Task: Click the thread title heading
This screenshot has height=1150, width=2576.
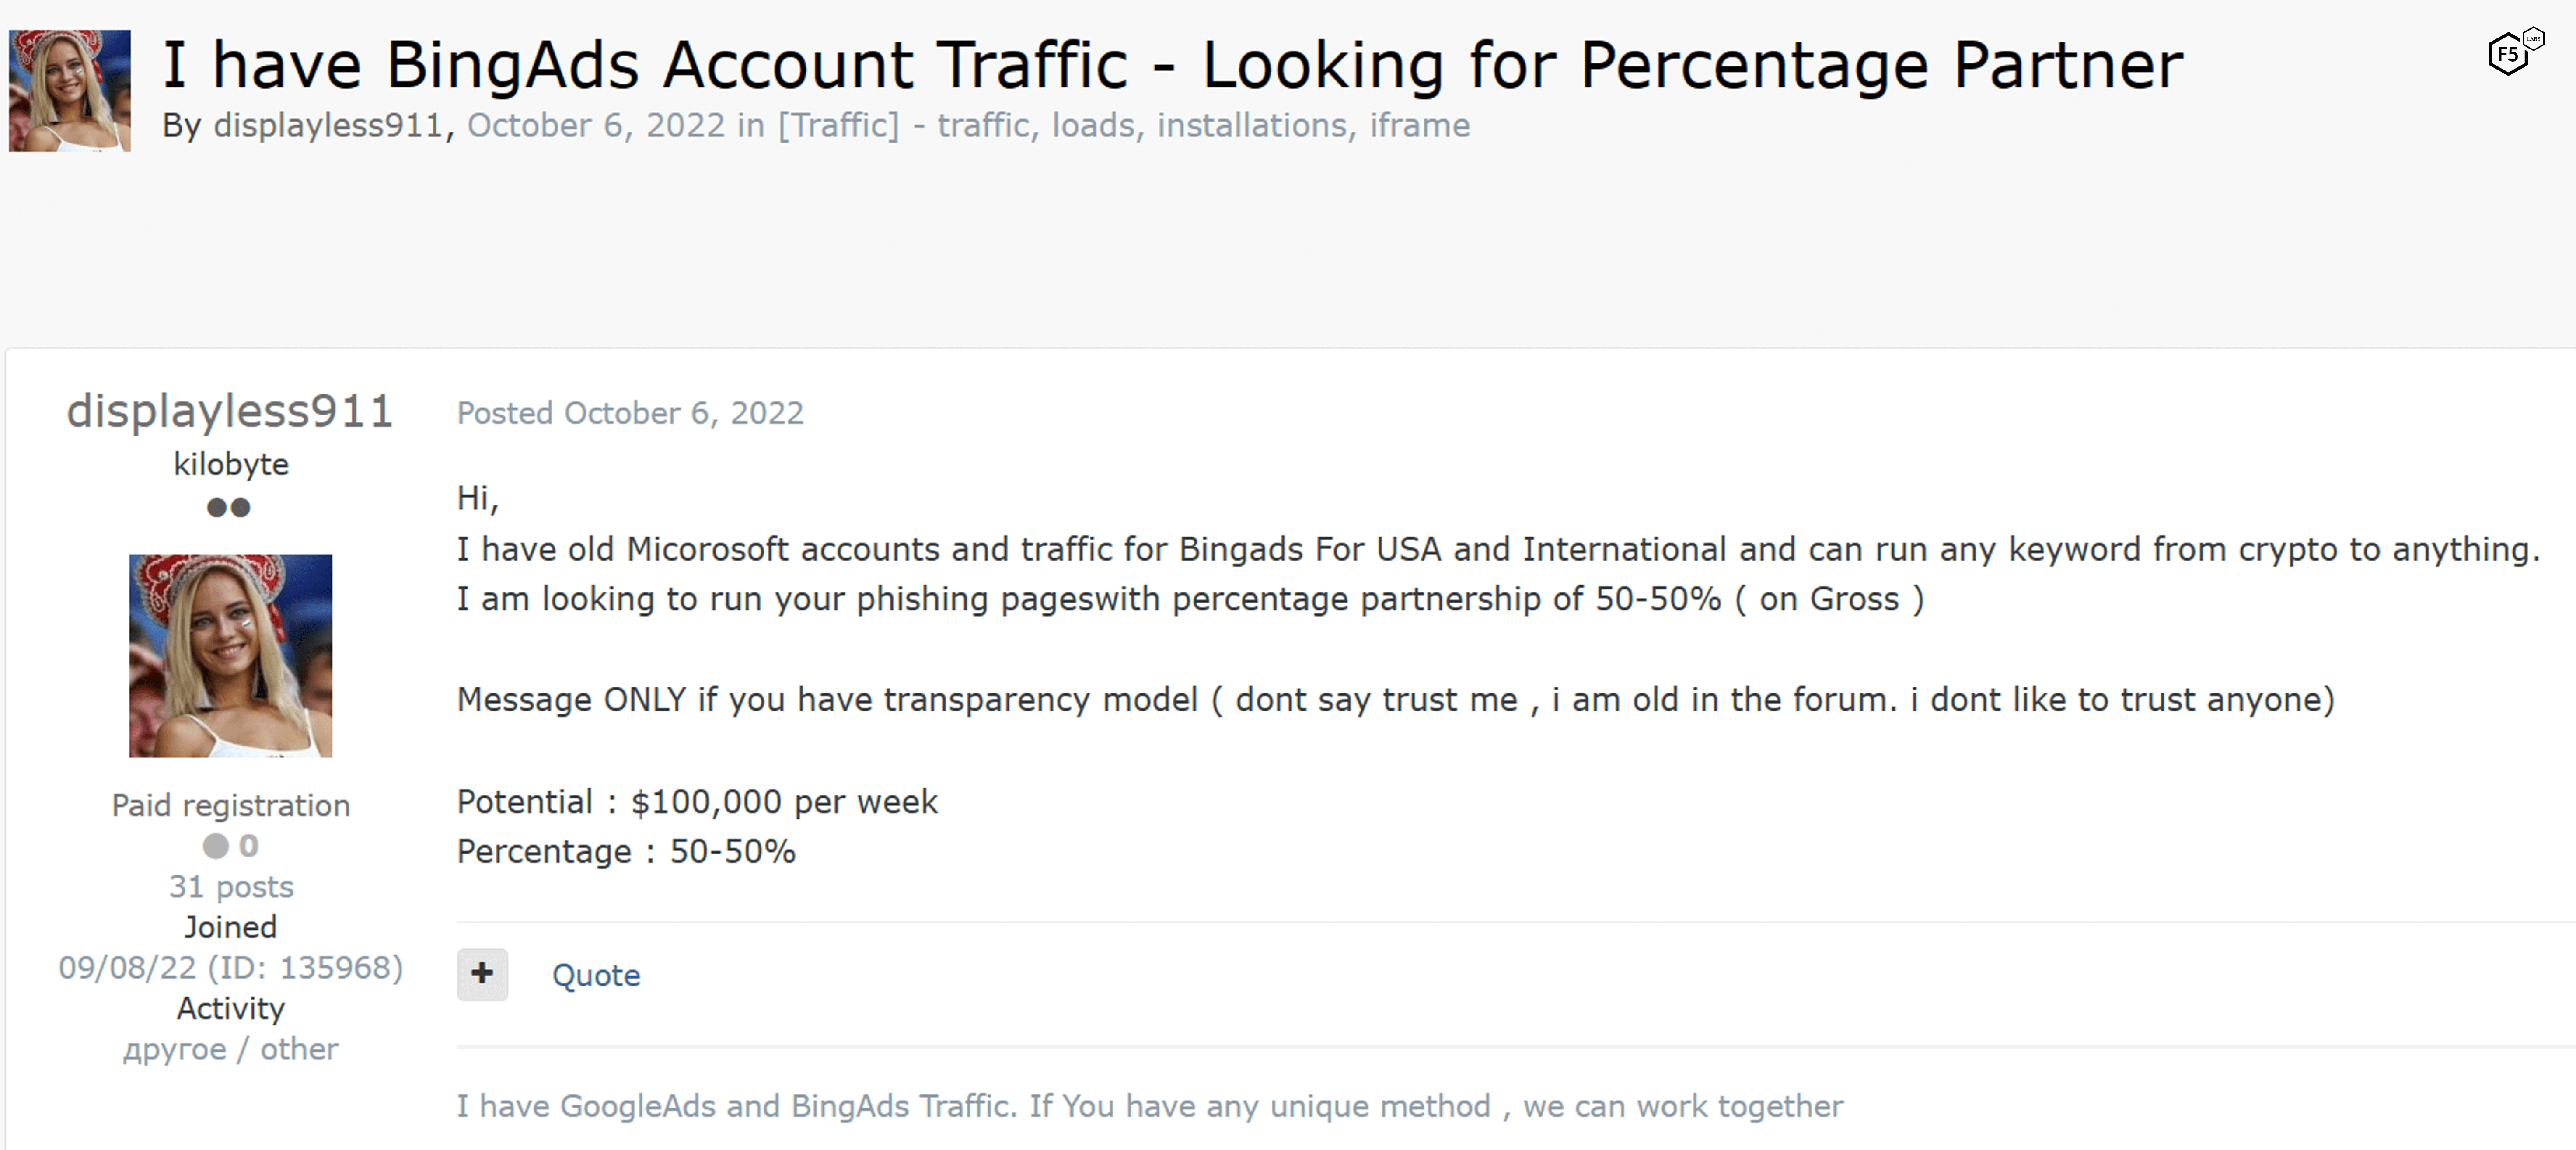Action: coord(1172,65)
